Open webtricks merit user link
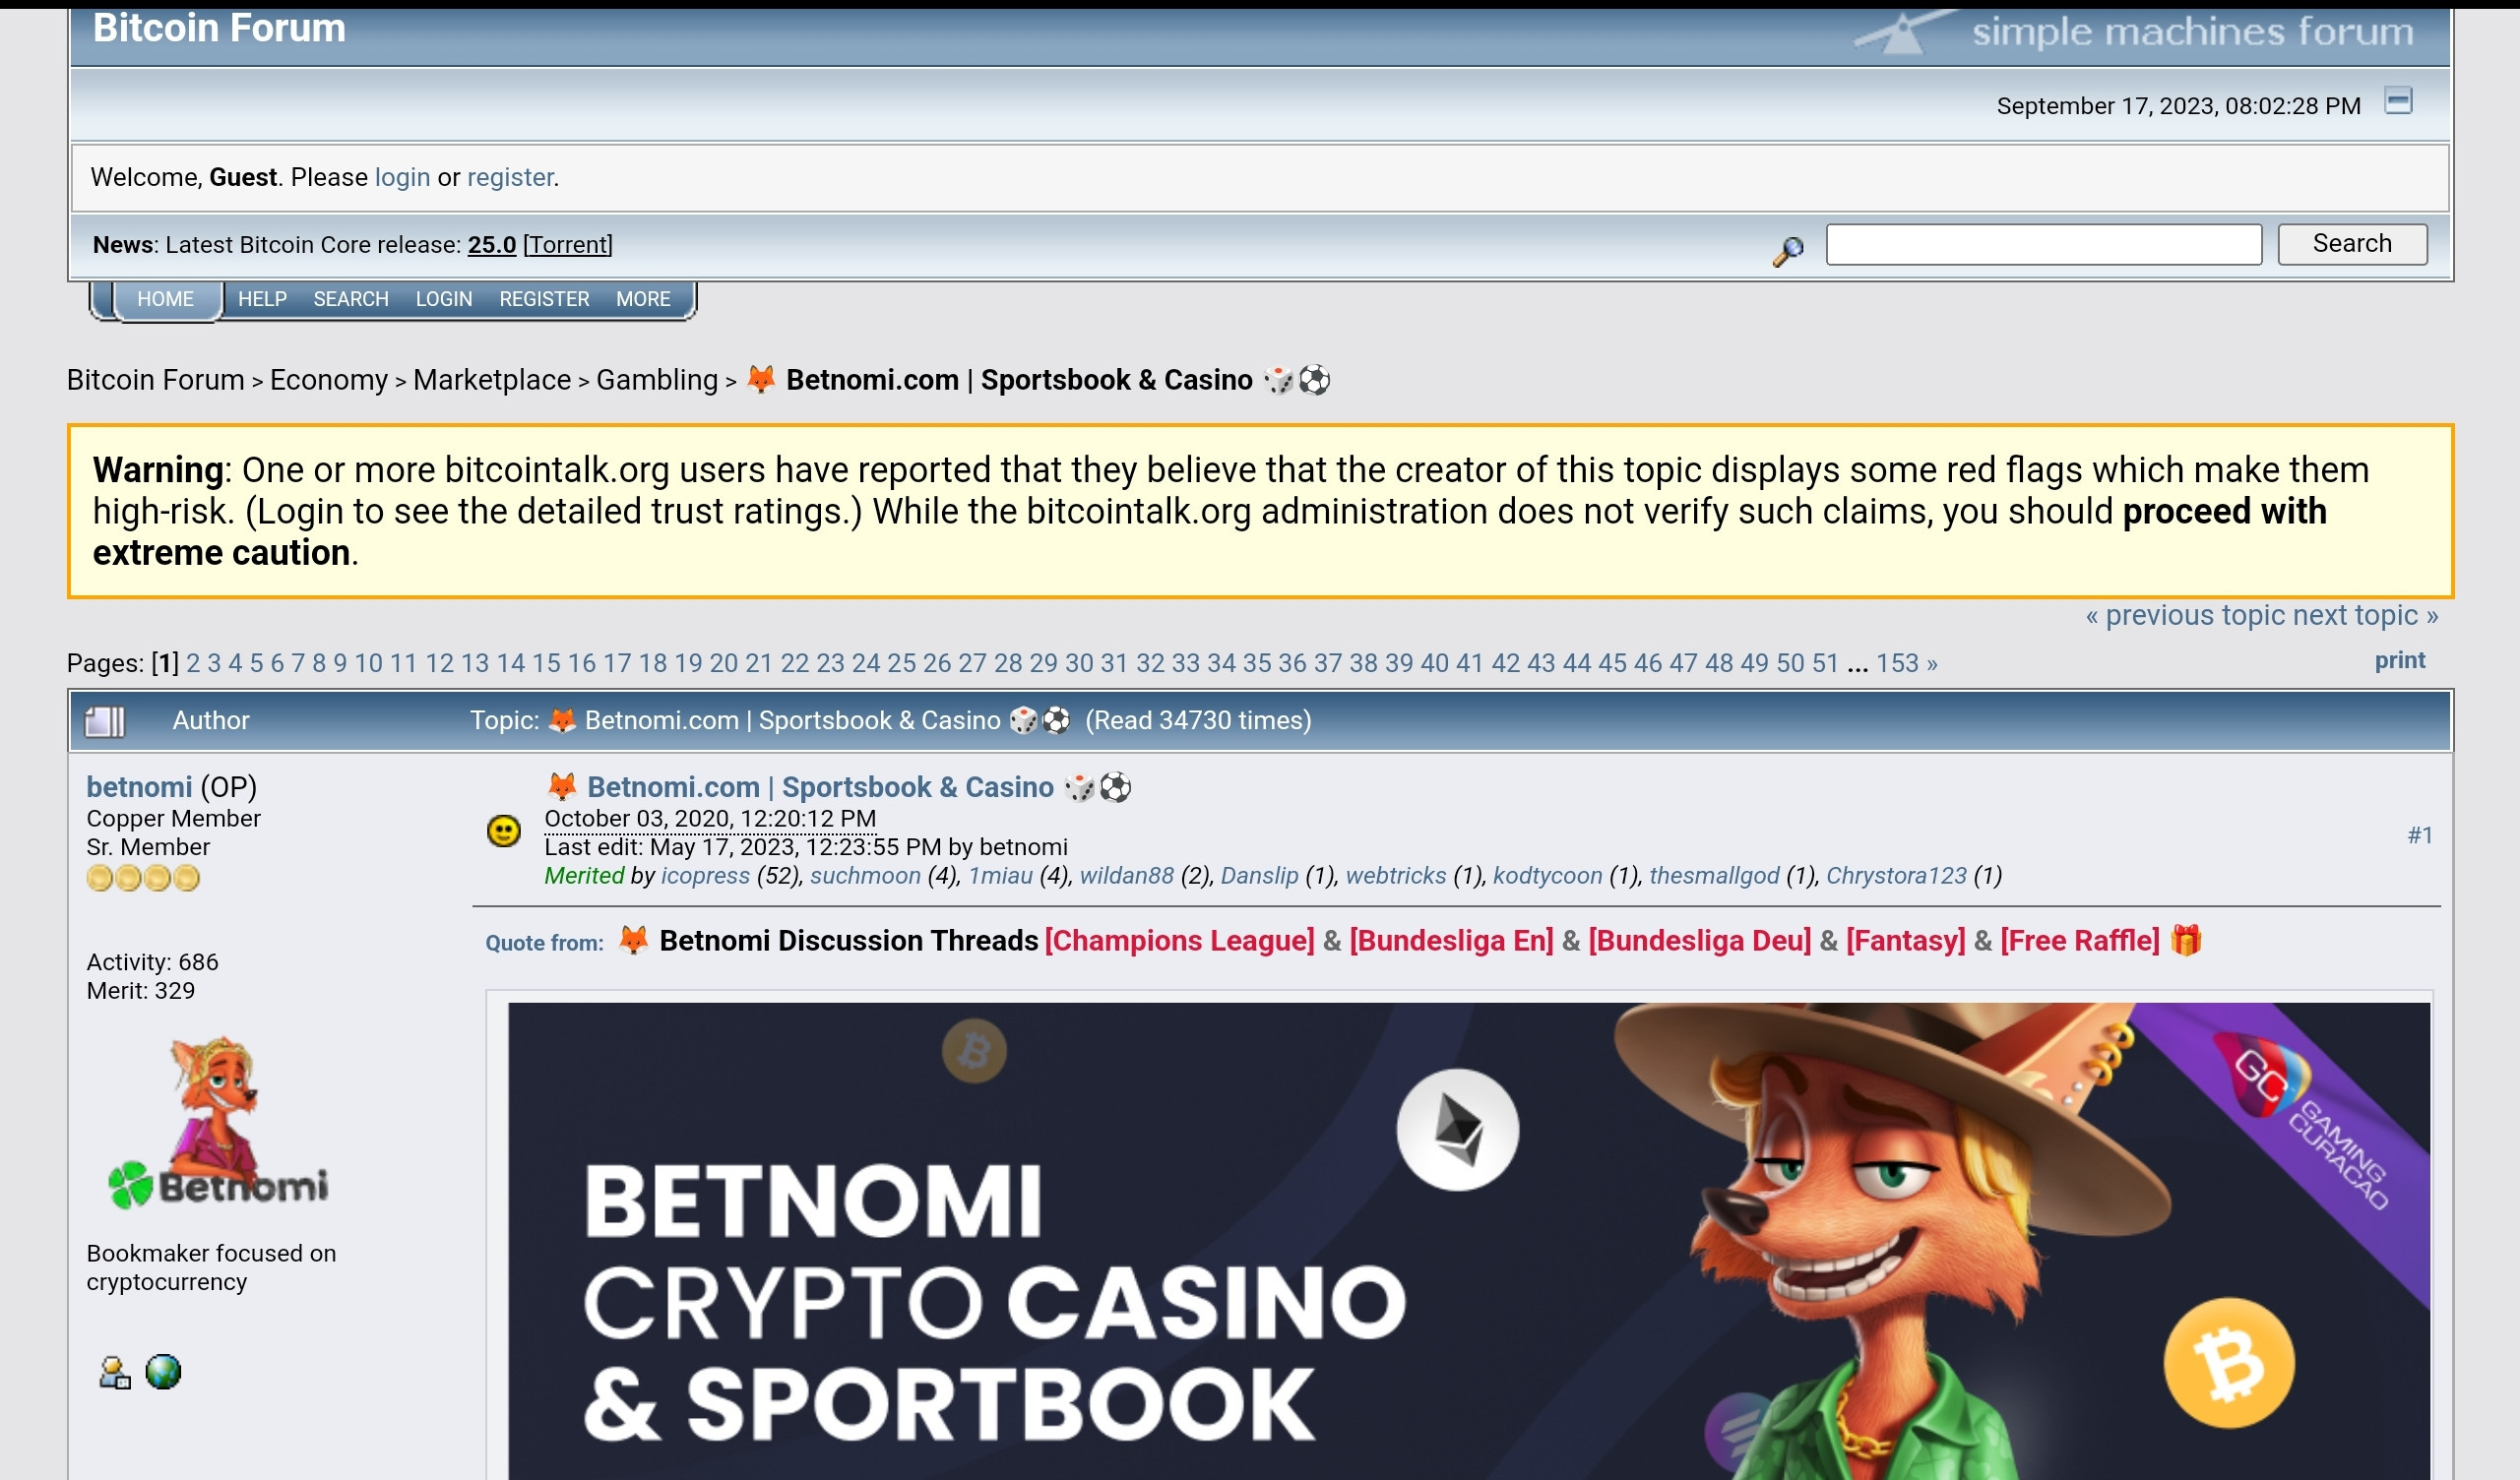 tap(1396, 875)
